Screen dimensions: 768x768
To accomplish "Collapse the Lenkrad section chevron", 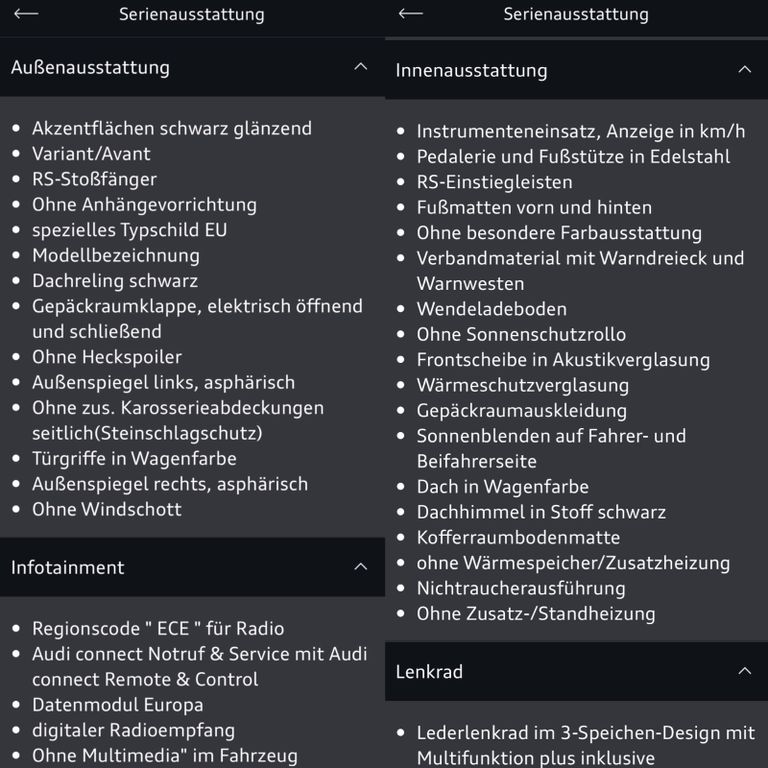I will tap(744, 671).
